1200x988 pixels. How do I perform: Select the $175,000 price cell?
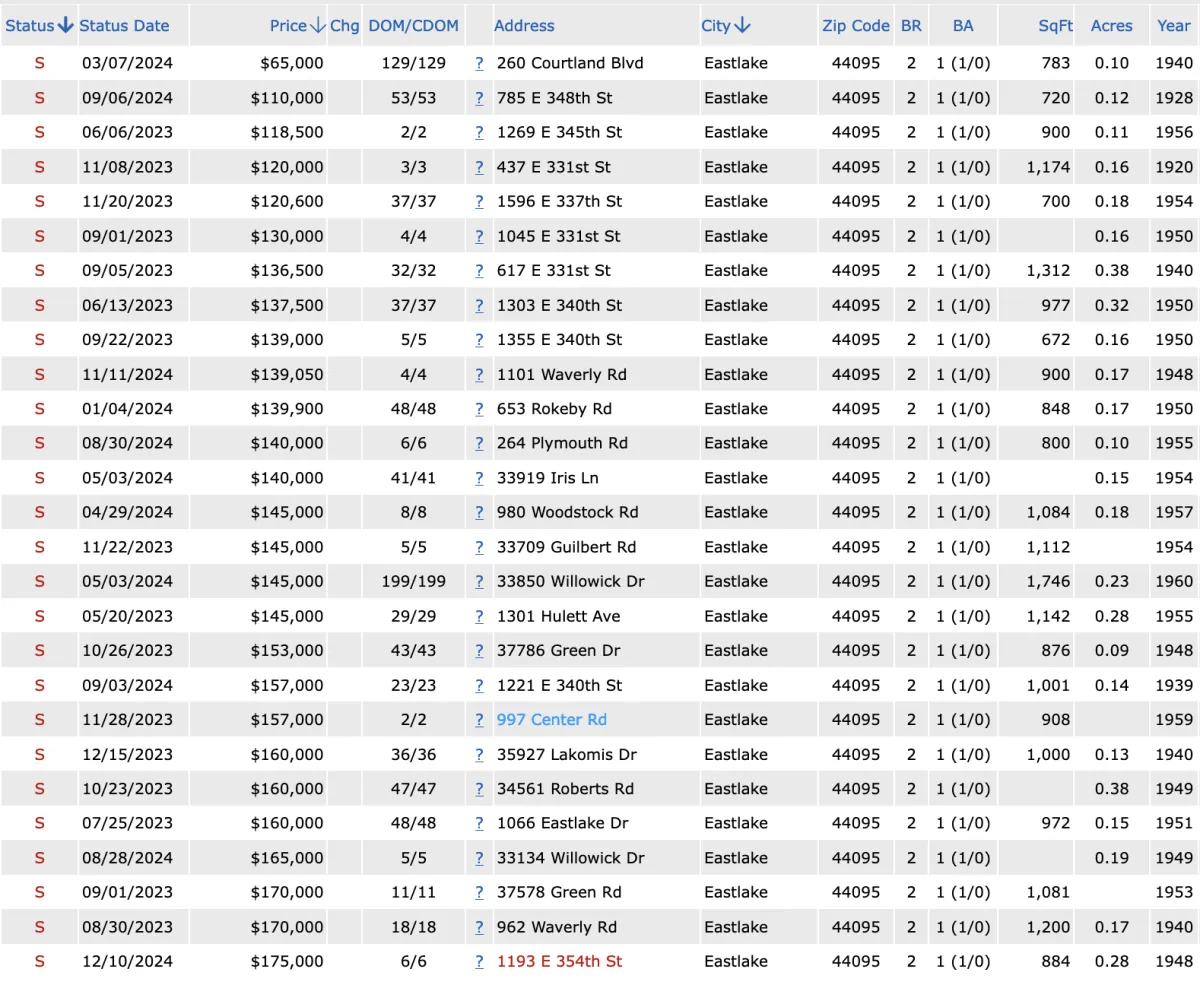click(x=287, y=961)
